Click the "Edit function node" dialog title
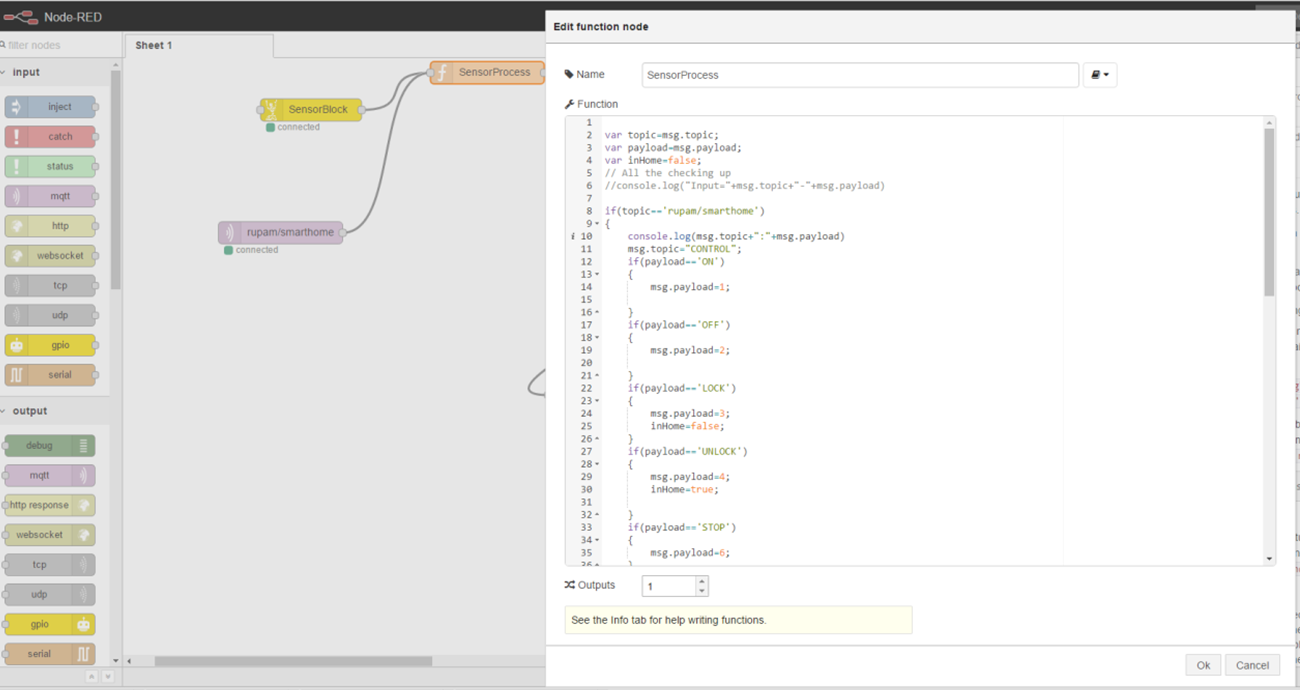Image resolution: width=1300 pixels, height=690 pixels. (601, 27)
